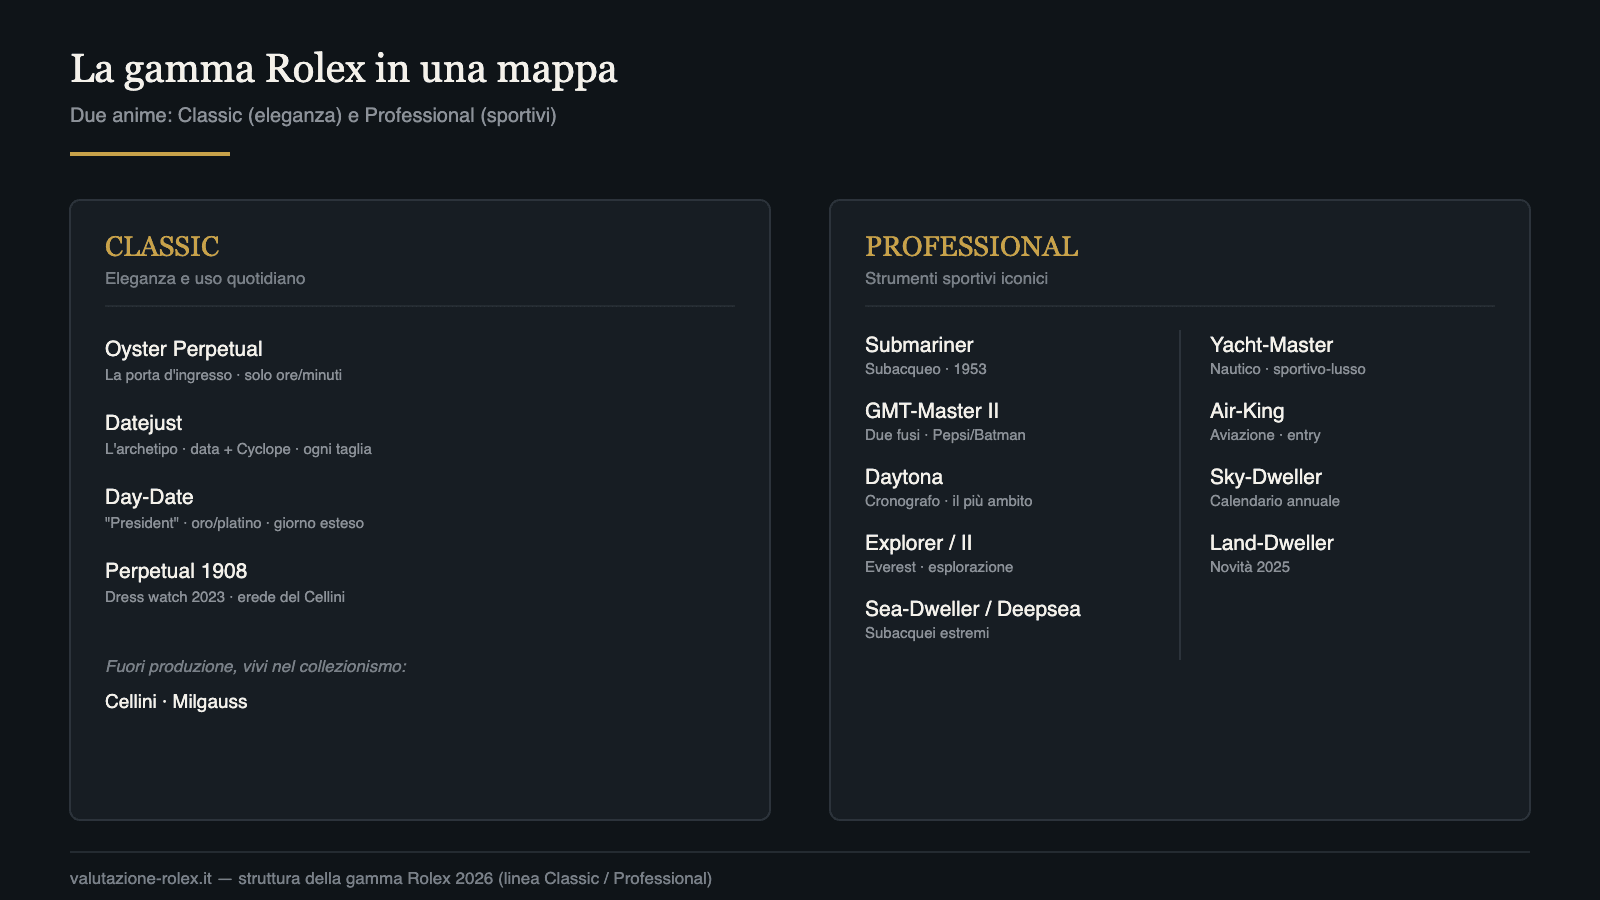Select the subtitle starting "Due anime: Classic"
This screenshot has width=1600, height=900.
point(313,115)
